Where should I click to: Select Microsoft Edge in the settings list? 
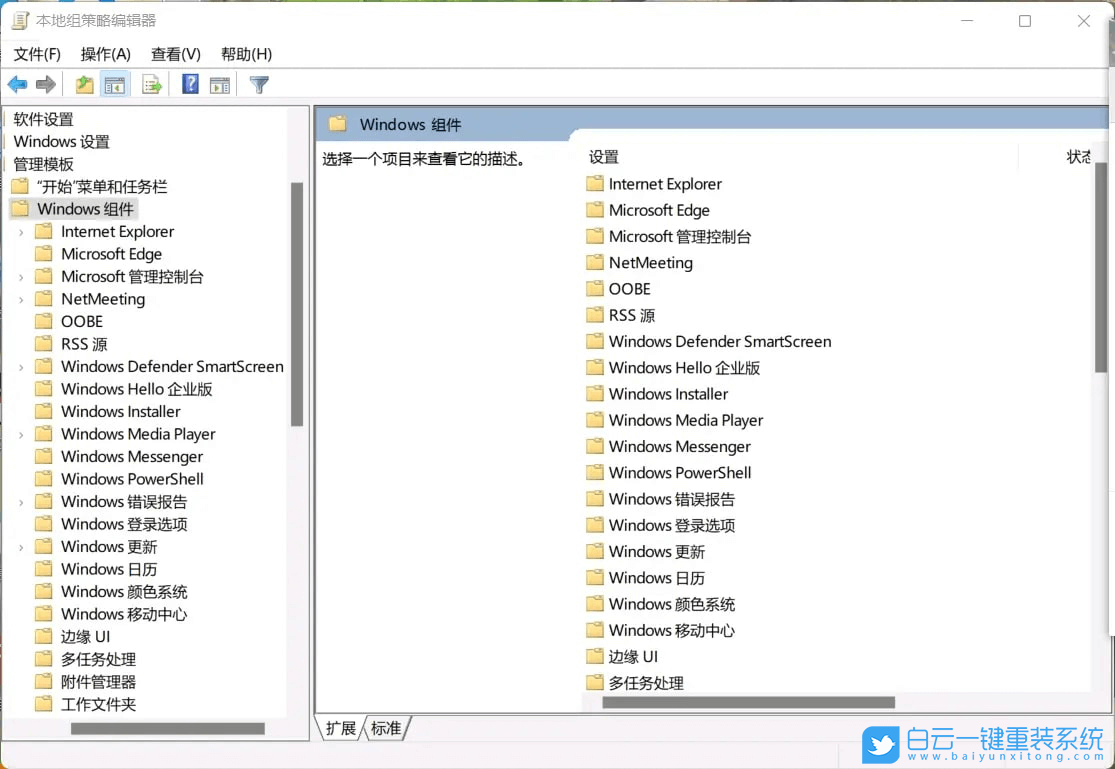coord(658,210)
